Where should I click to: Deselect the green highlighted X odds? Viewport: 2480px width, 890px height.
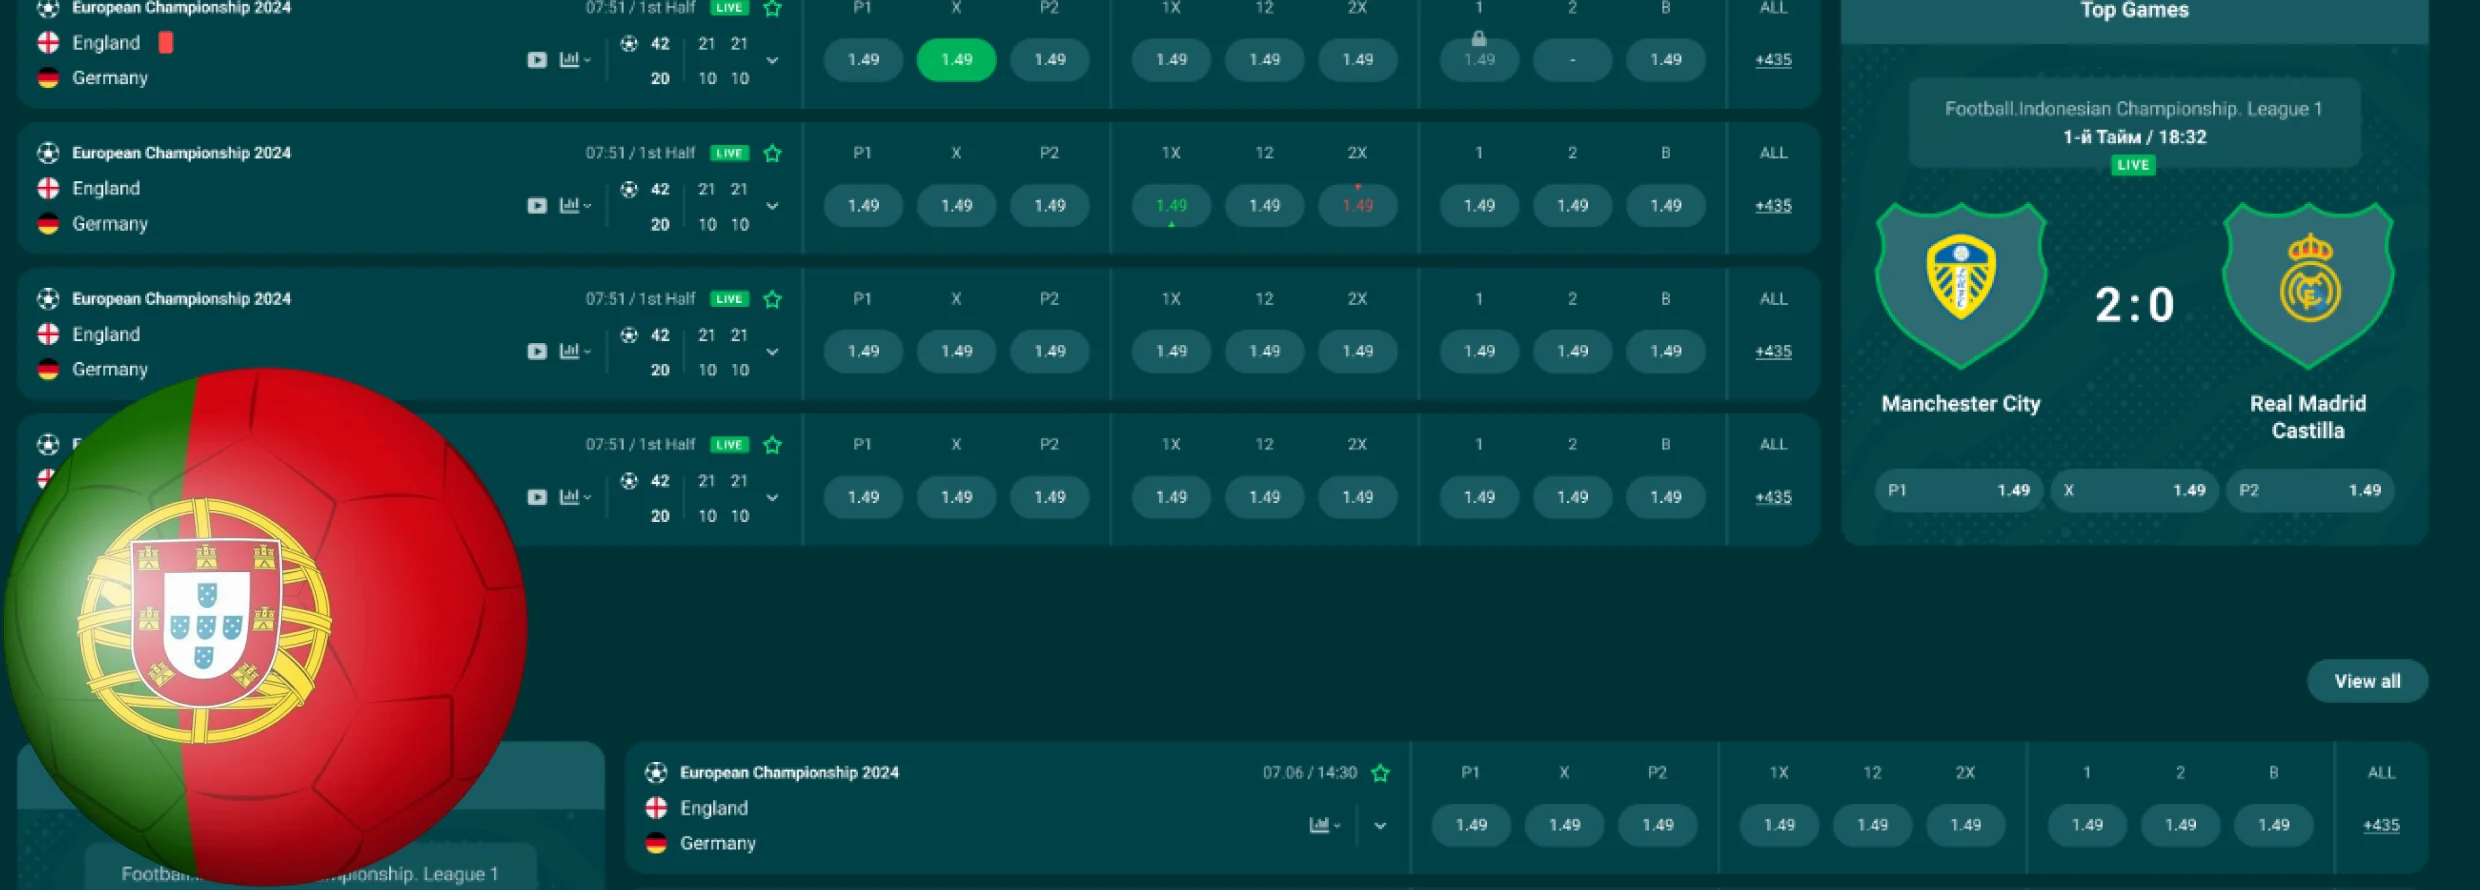coord(956,60)
